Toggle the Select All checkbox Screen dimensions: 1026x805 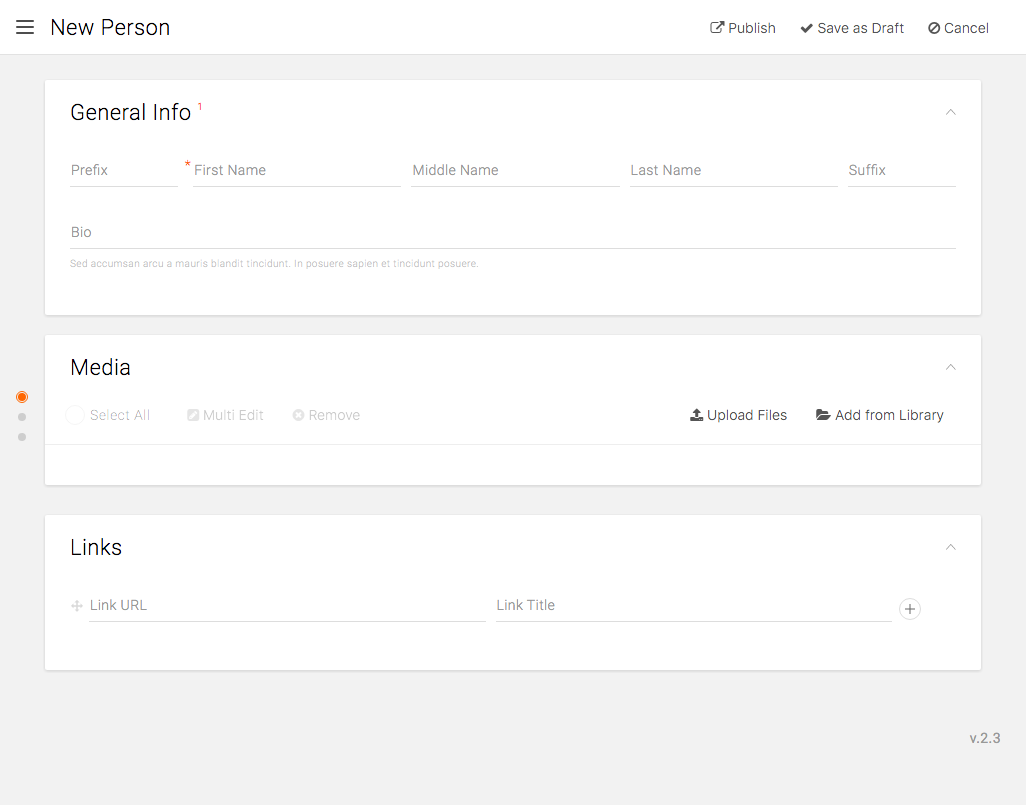[x=75, y=415]
